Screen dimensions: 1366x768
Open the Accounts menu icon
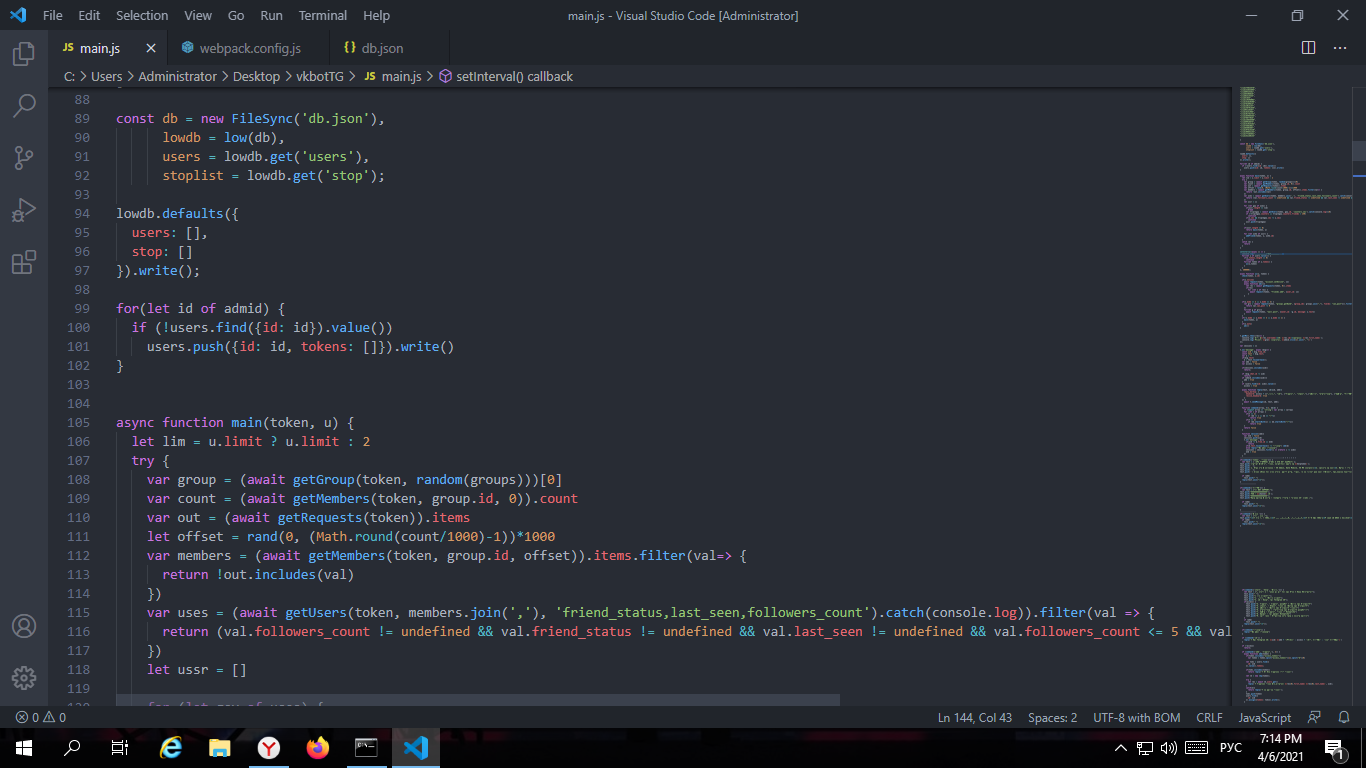point(24,626)
